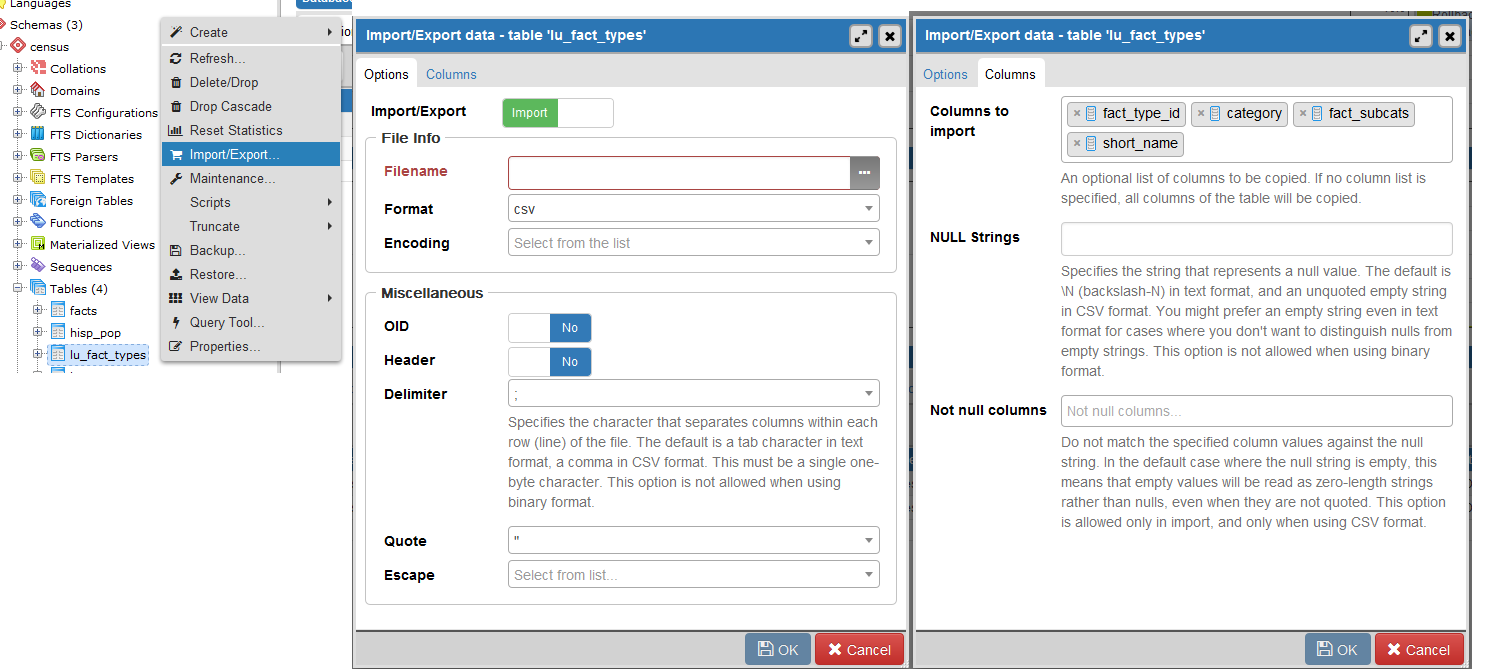Close the Options Import/Export dialog
Screen dimensions: 1500x669
coord(889,36)
